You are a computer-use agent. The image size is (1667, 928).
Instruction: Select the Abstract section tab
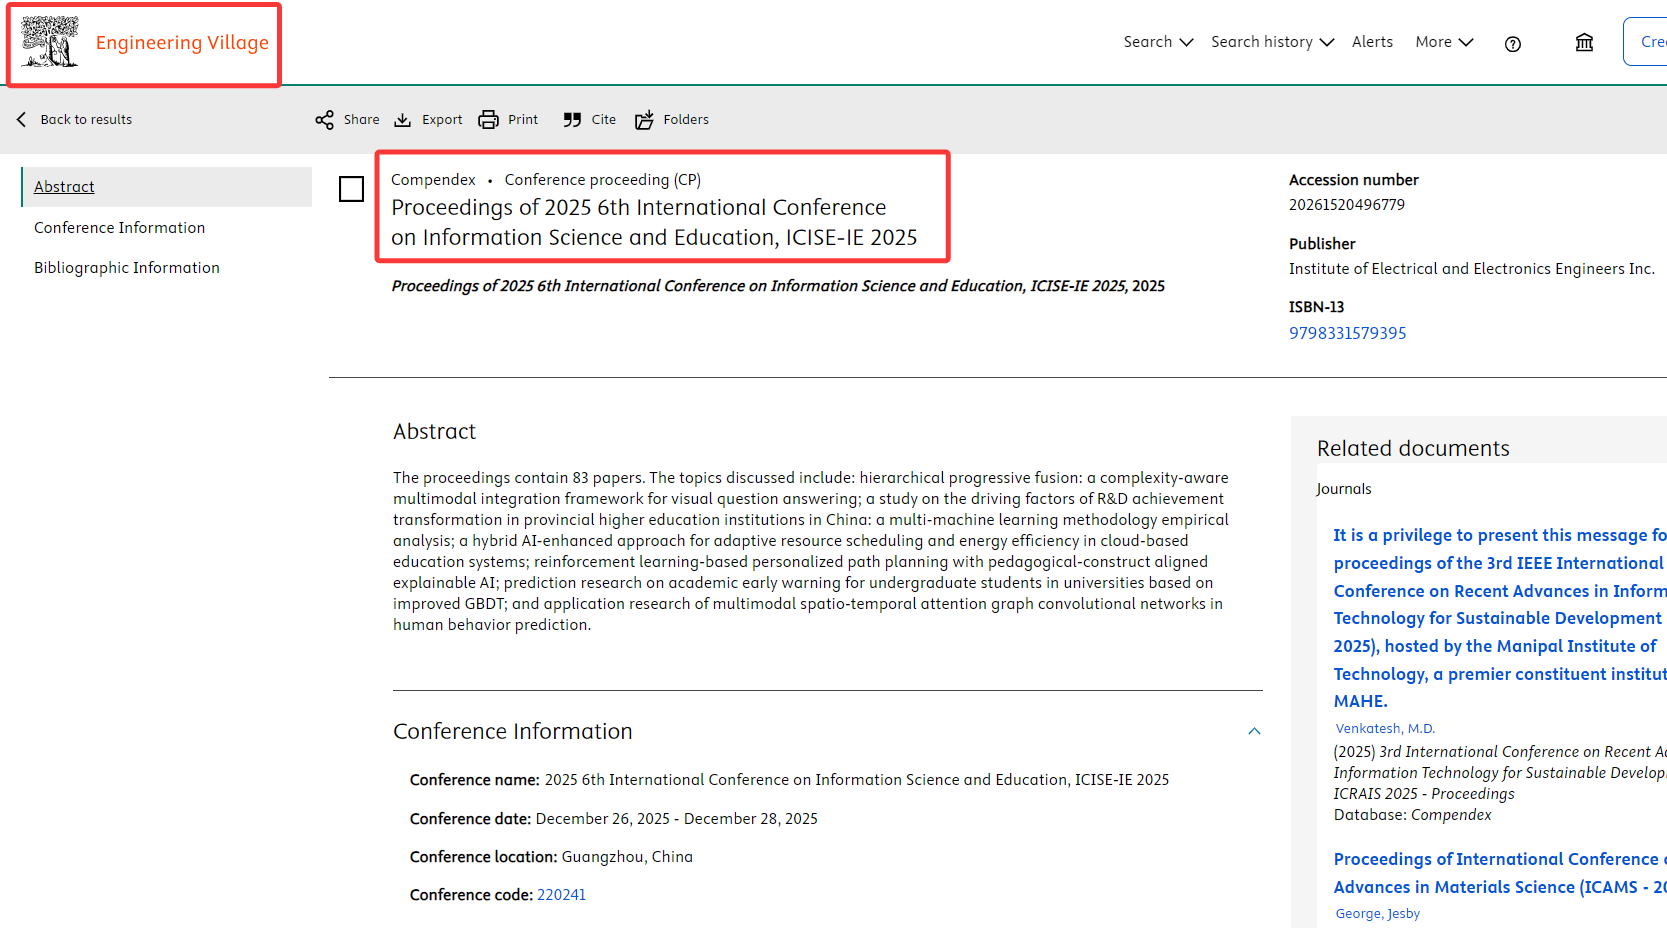(x=166, y=187)
